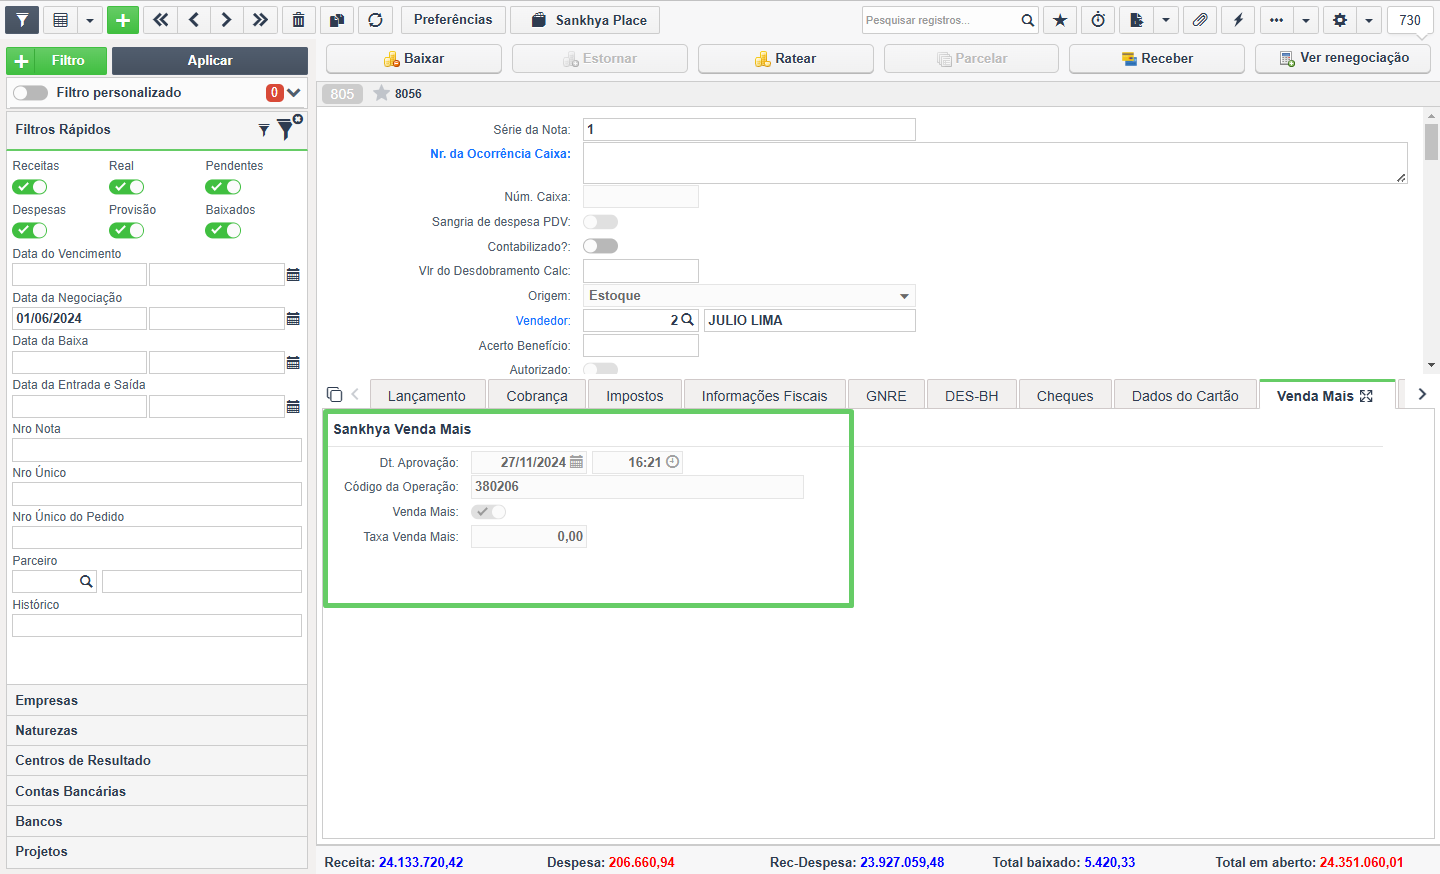Click Ver renegociação button
1440x874 pixels.
point(1344,59)
